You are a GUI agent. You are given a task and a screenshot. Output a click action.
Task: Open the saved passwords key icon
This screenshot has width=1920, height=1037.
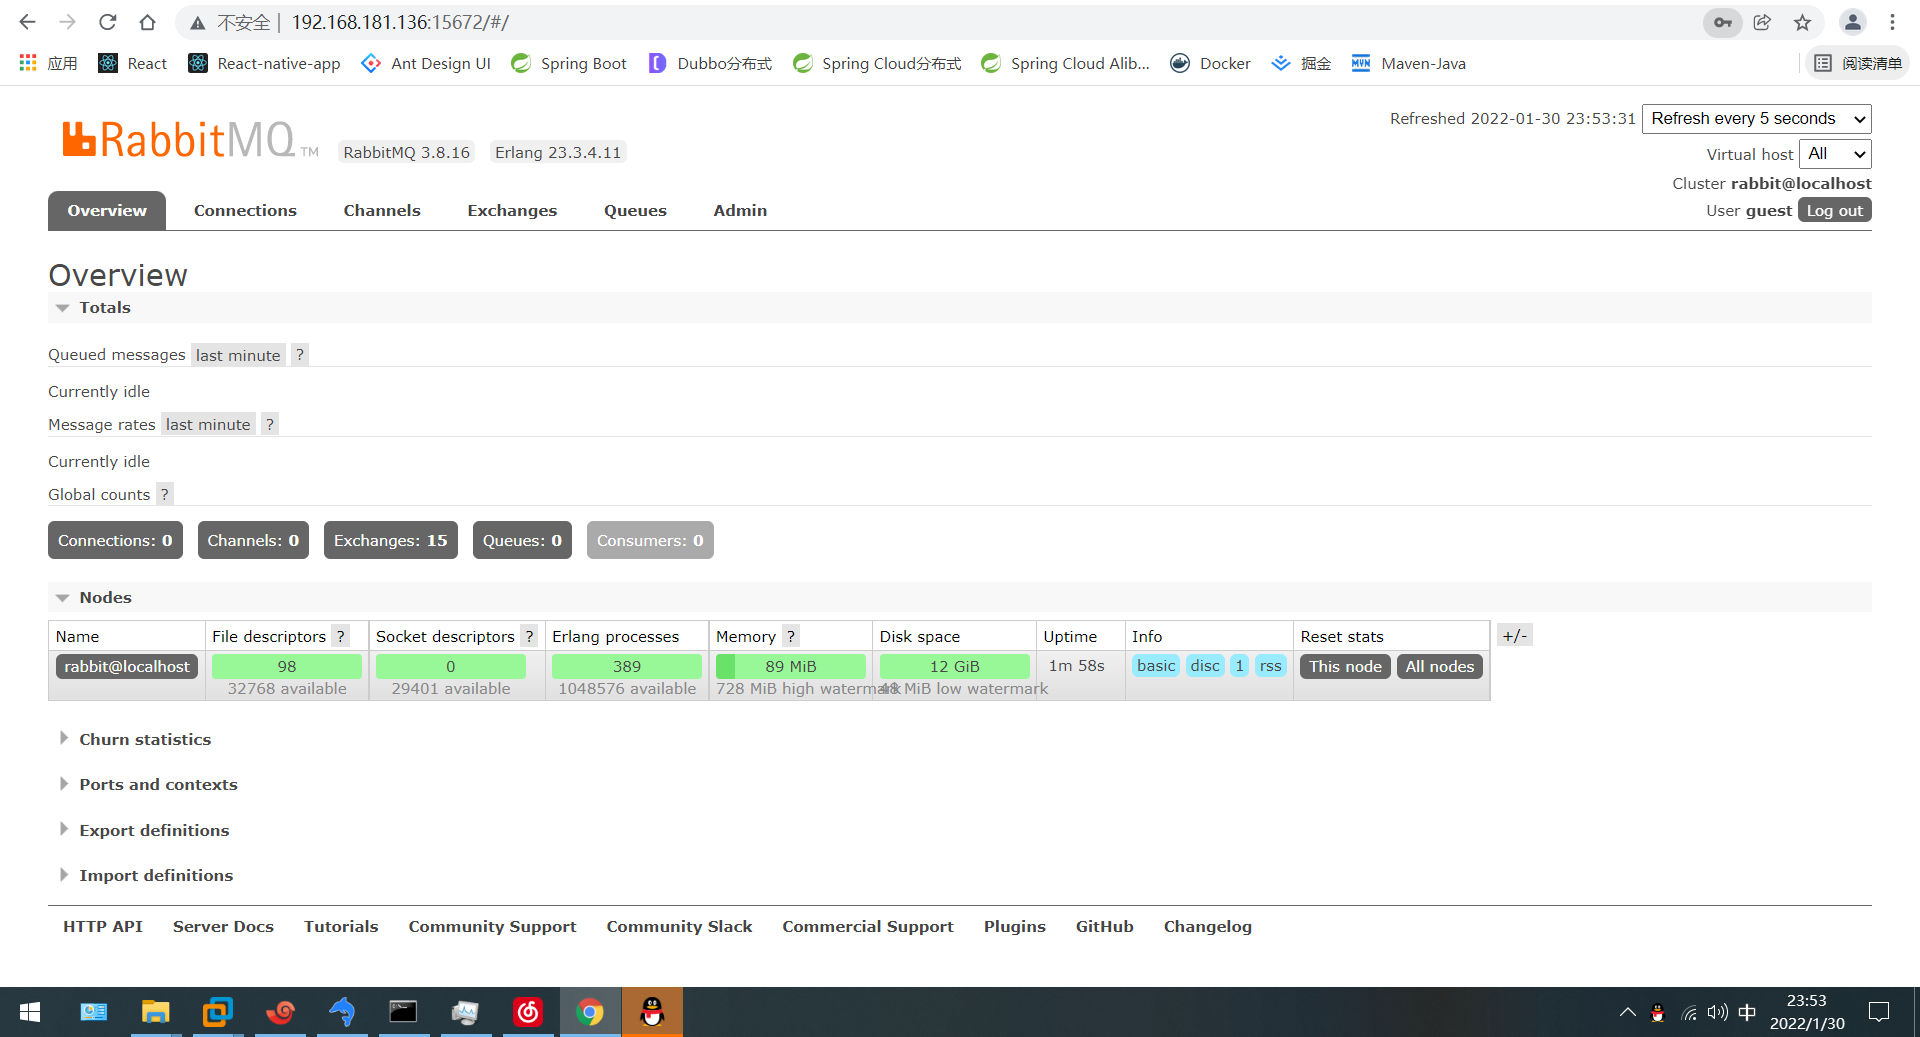coord(1722,22)
